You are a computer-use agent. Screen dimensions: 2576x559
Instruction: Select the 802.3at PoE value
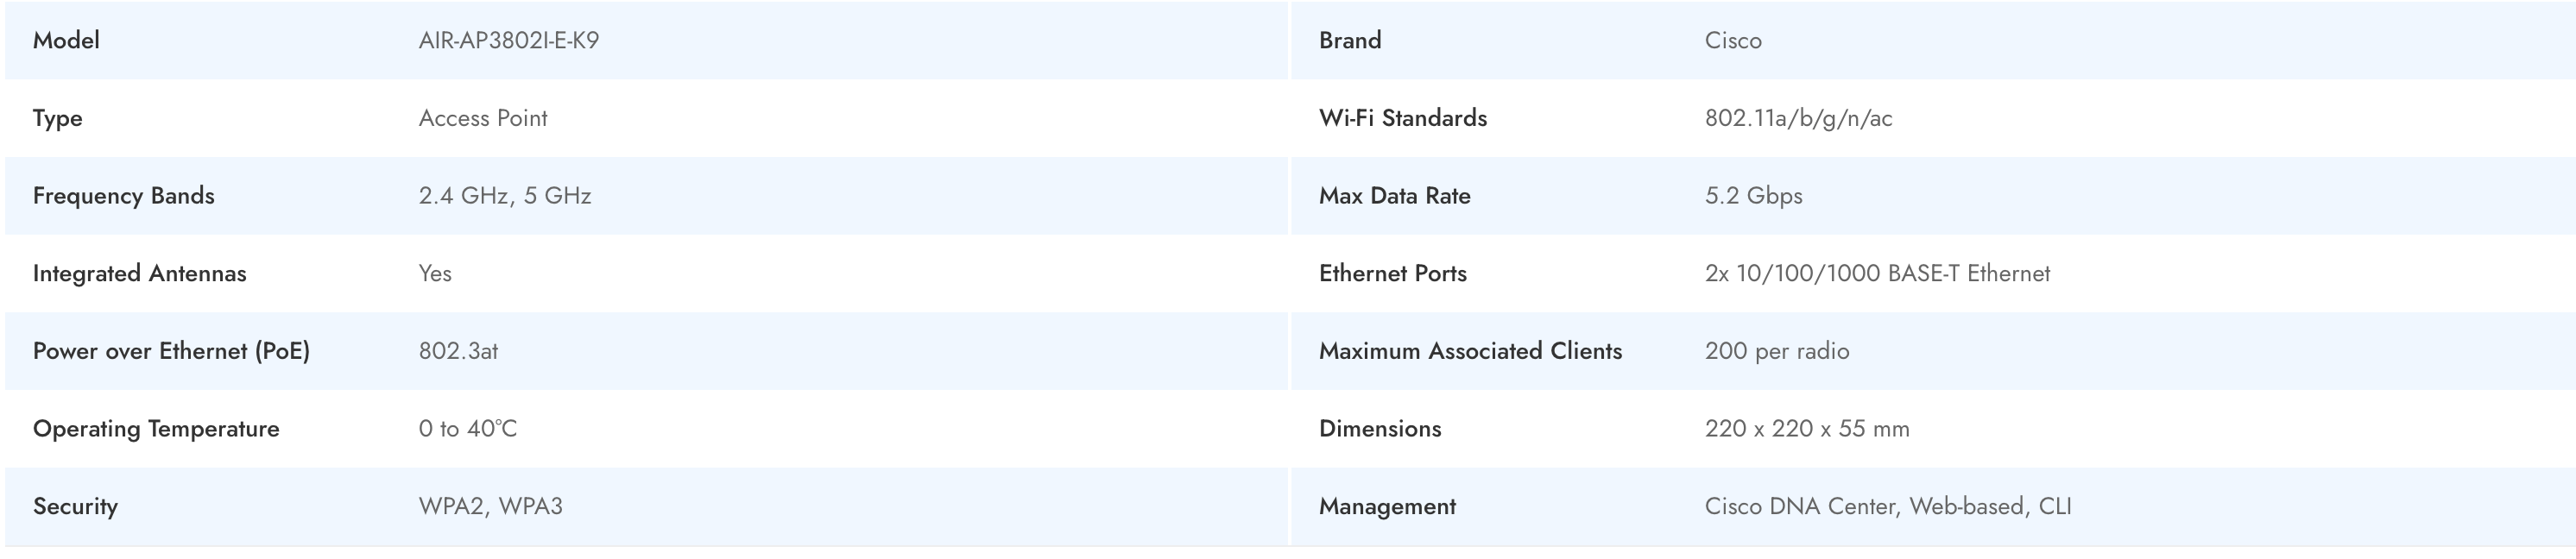(458, 351)
